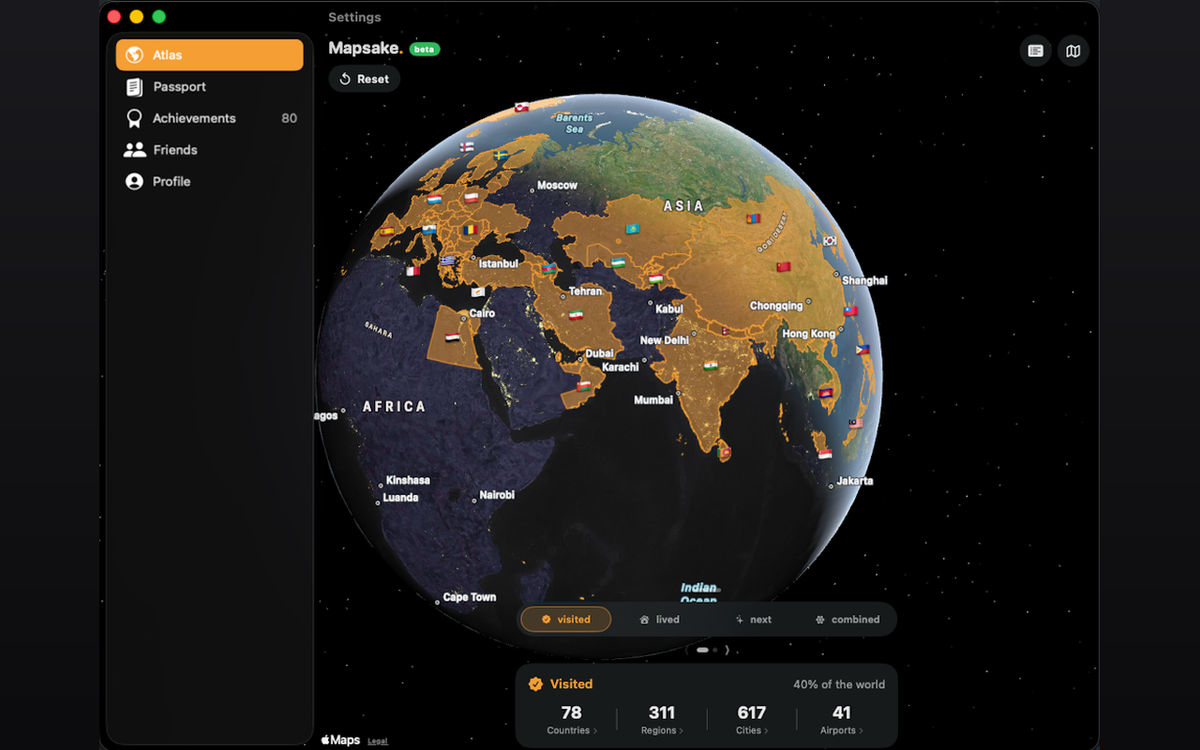Click the India flag on globe

point(711,365)
